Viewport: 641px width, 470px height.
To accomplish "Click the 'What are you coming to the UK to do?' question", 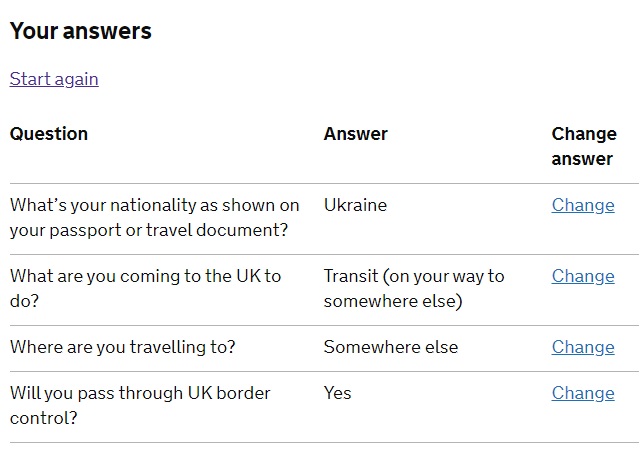I will pyautogui.click(x=146, y=288).
